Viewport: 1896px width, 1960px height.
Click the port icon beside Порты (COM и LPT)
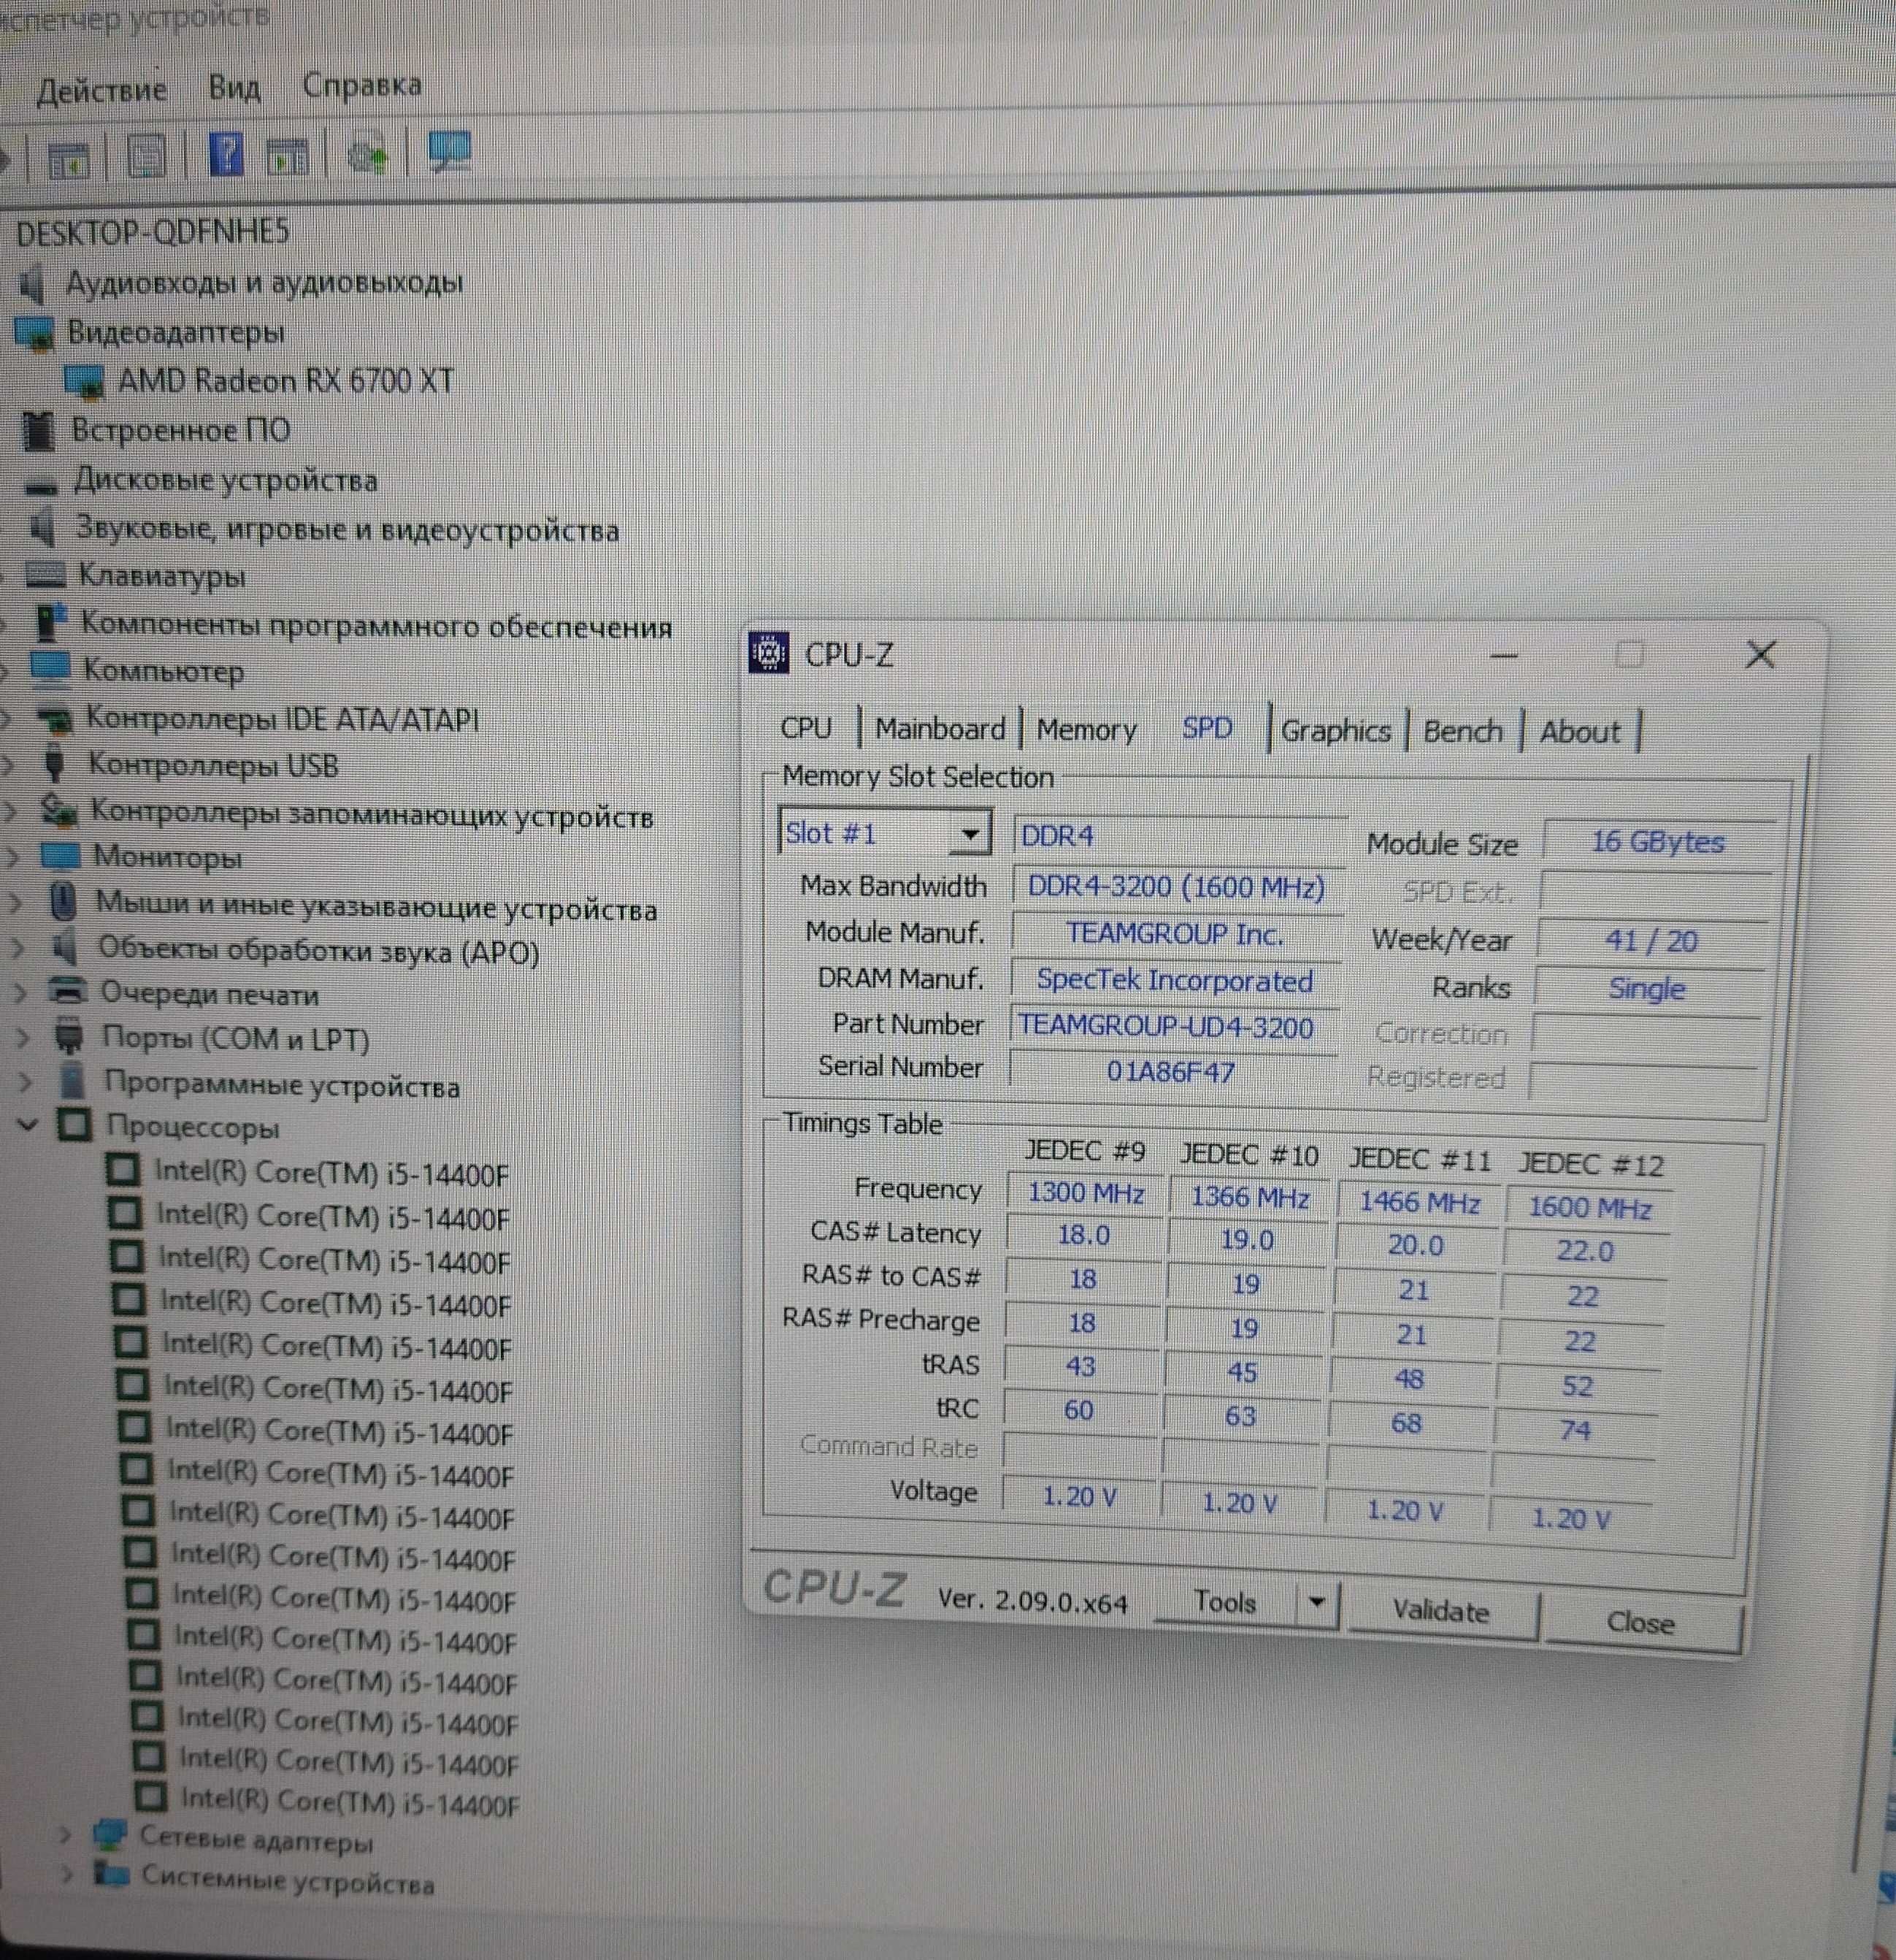(x=69, y=1036)
